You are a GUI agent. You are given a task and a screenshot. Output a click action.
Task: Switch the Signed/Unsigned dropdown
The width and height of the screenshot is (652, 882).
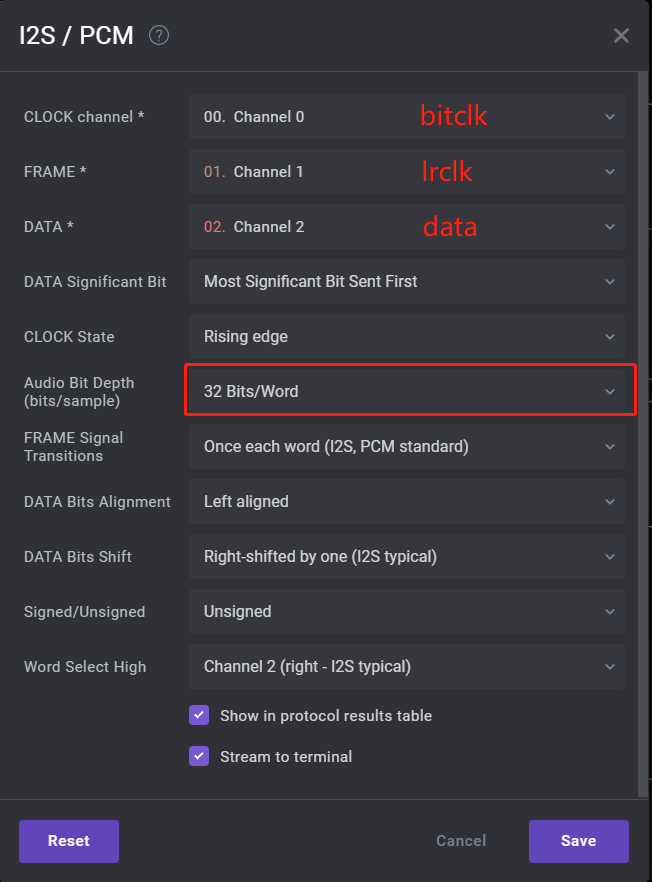(x=407, y=611)
